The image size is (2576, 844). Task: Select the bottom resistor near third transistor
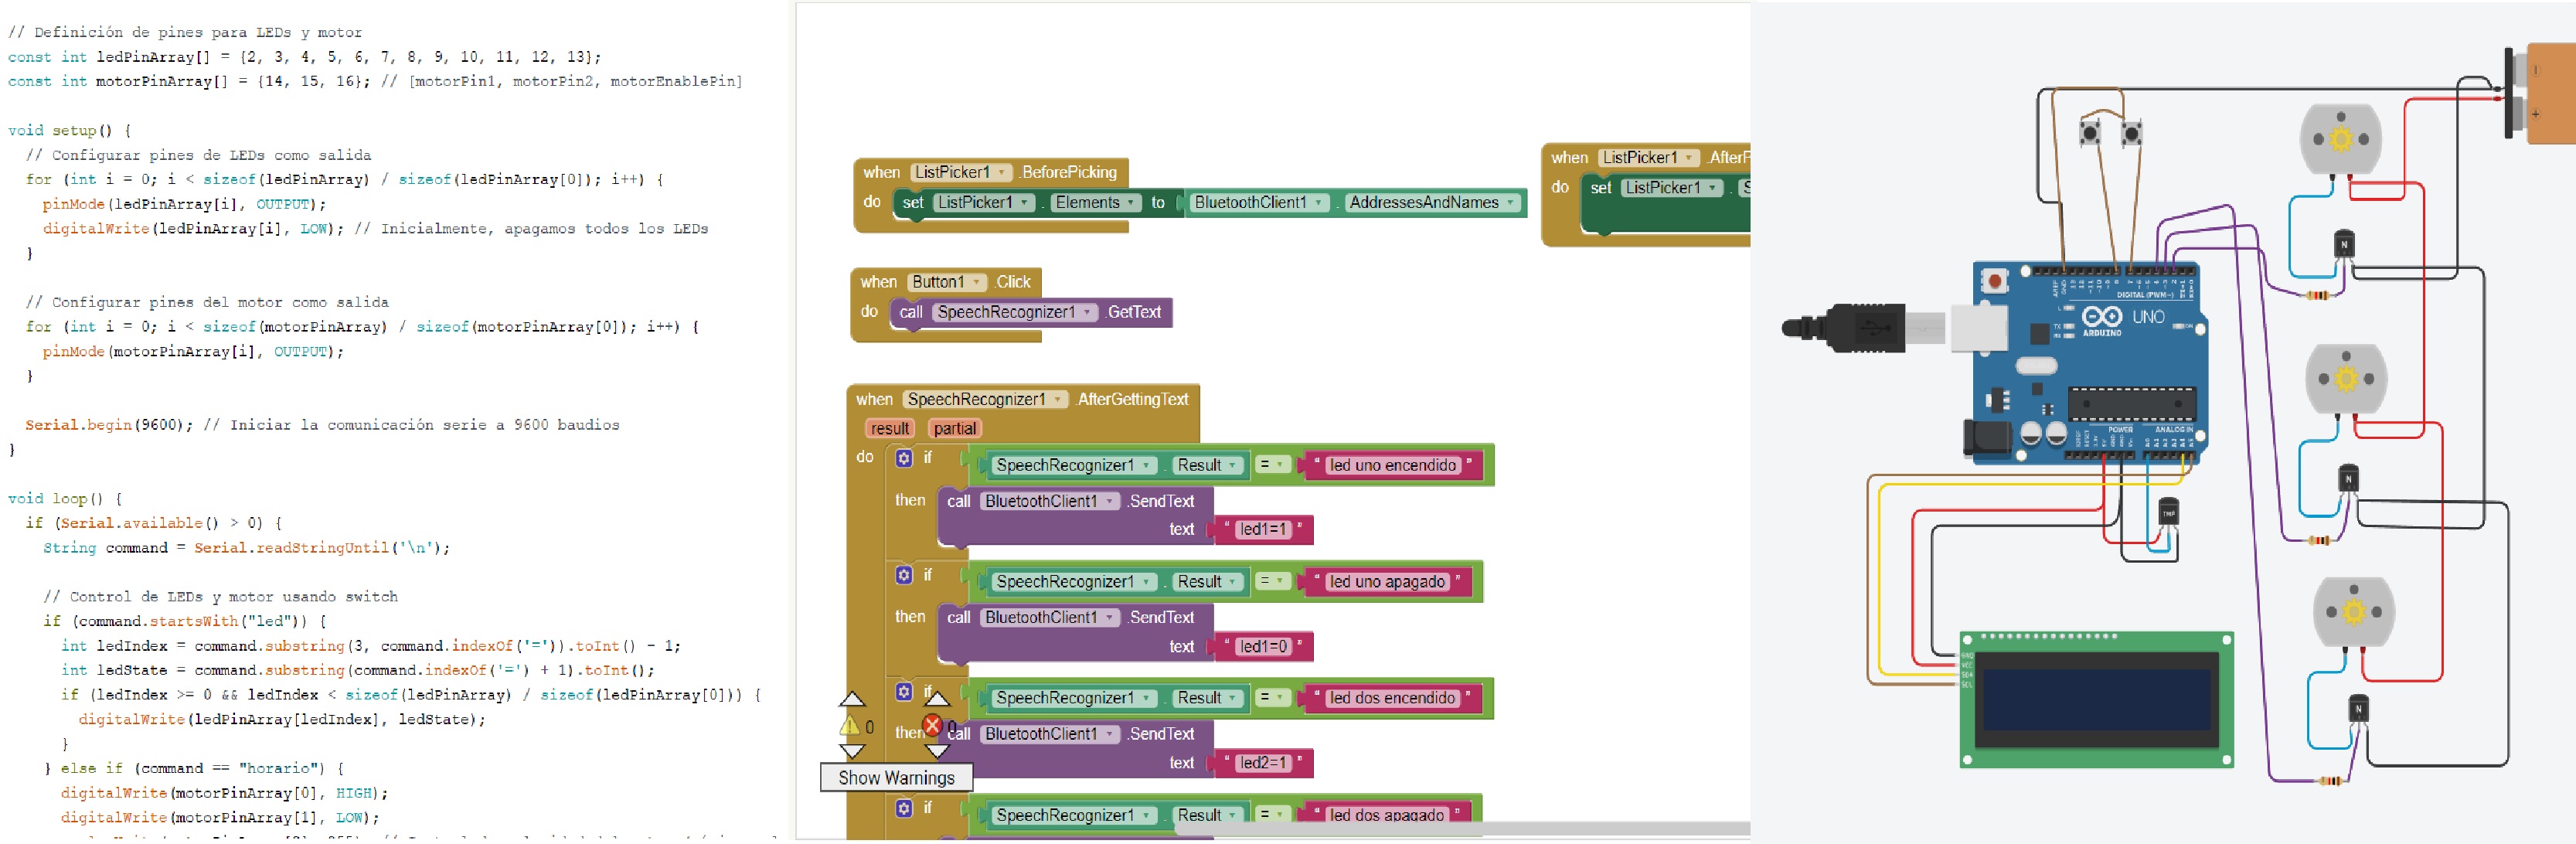[2330, 781]
